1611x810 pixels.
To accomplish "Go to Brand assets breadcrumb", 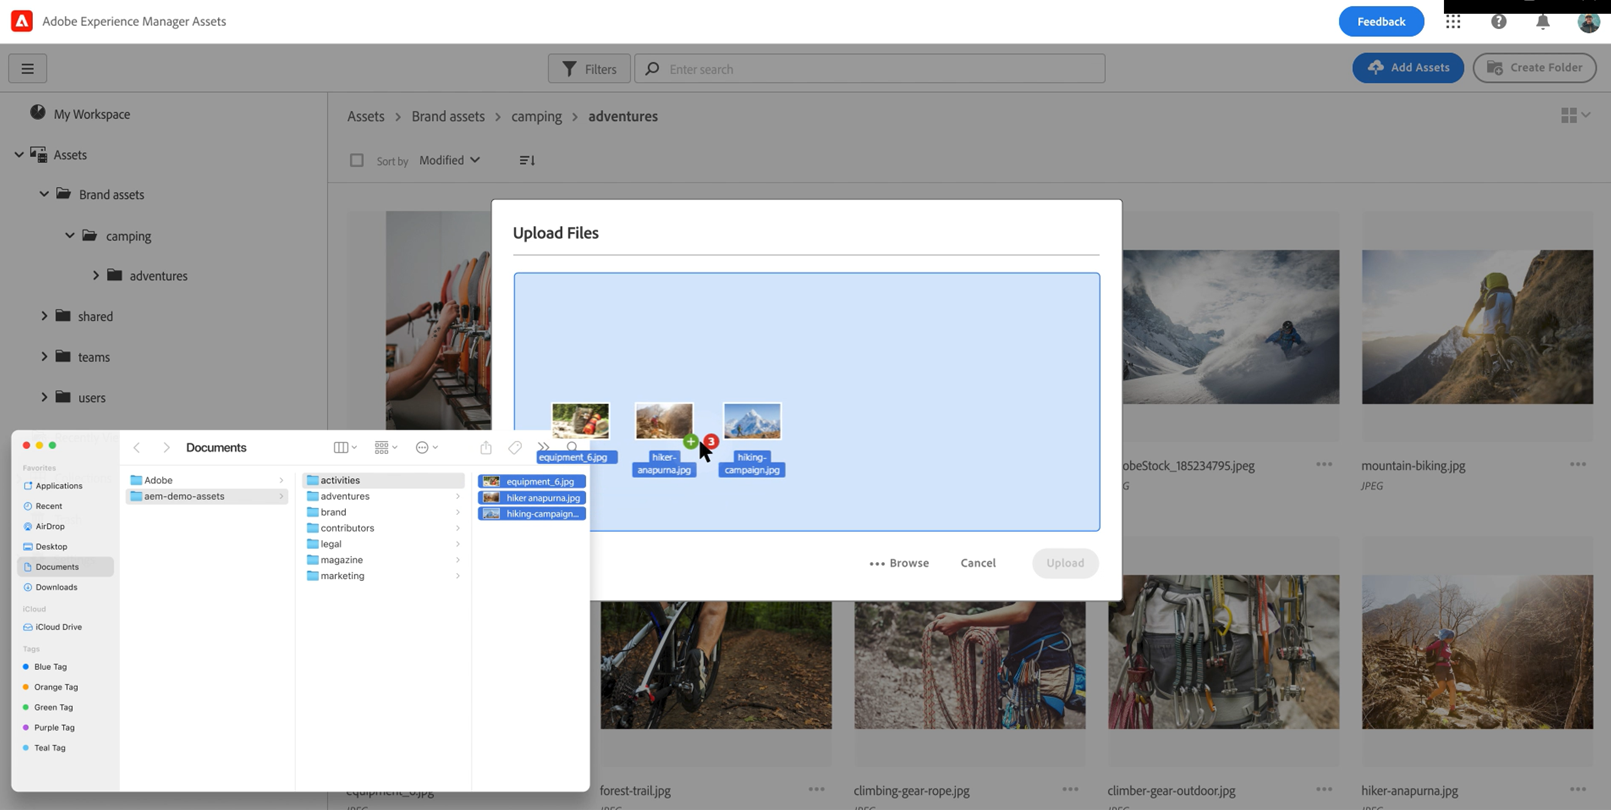I will pos(448,116).
